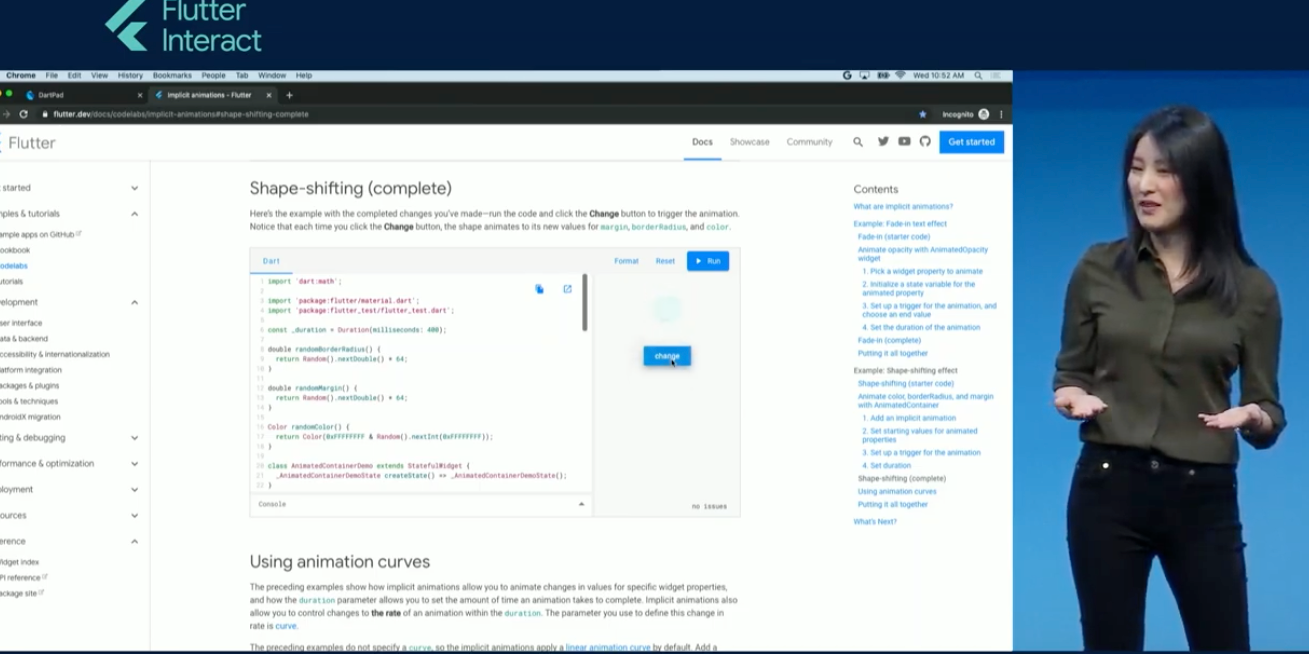Screen dimensions: 1309x654
Task: Click Spotlight search in macOS menu bar
Action: point(978,75)
